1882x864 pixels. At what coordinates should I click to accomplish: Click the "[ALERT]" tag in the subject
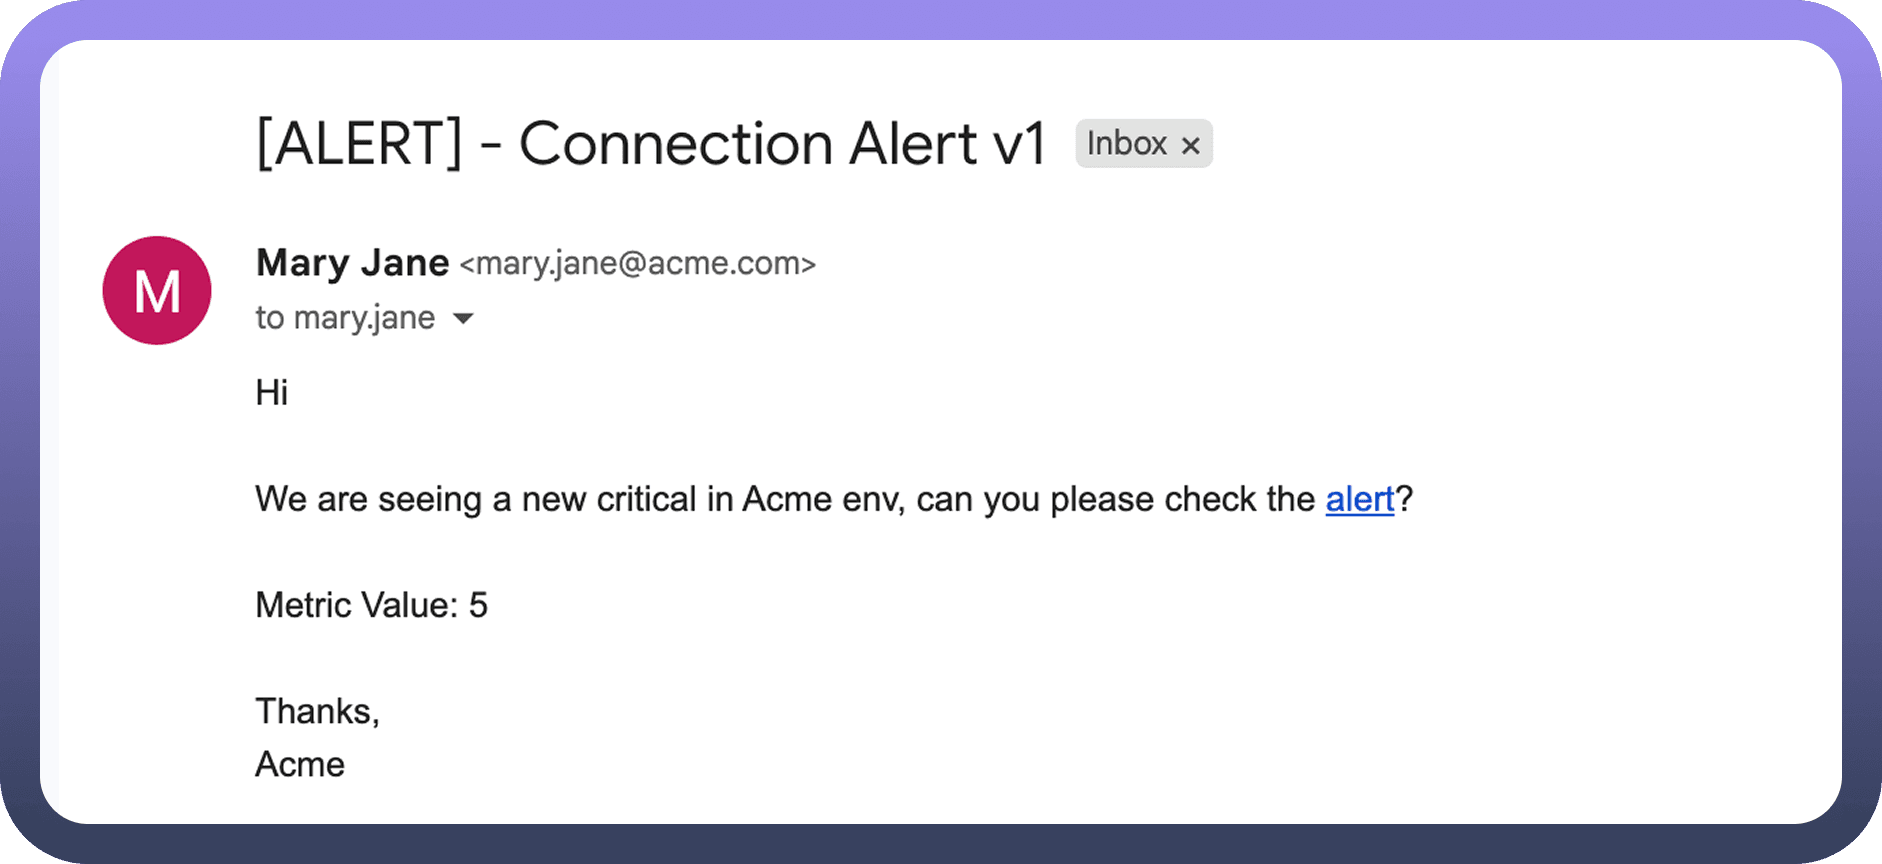(359, 144)
